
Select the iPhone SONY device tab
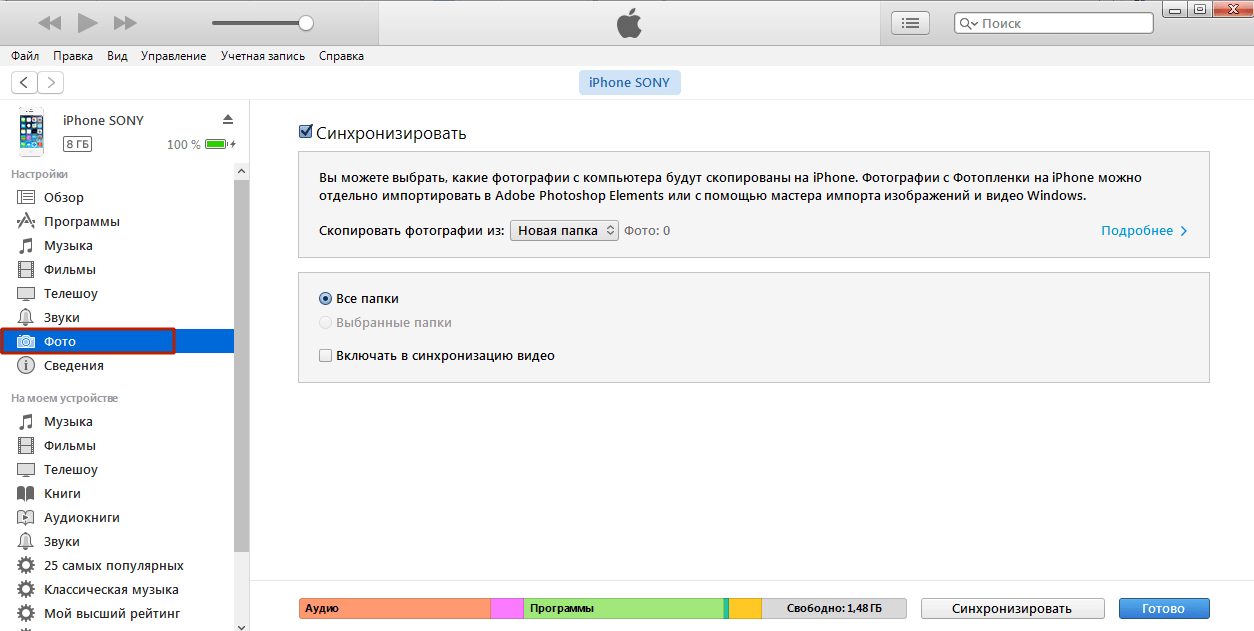coord(629,83)
